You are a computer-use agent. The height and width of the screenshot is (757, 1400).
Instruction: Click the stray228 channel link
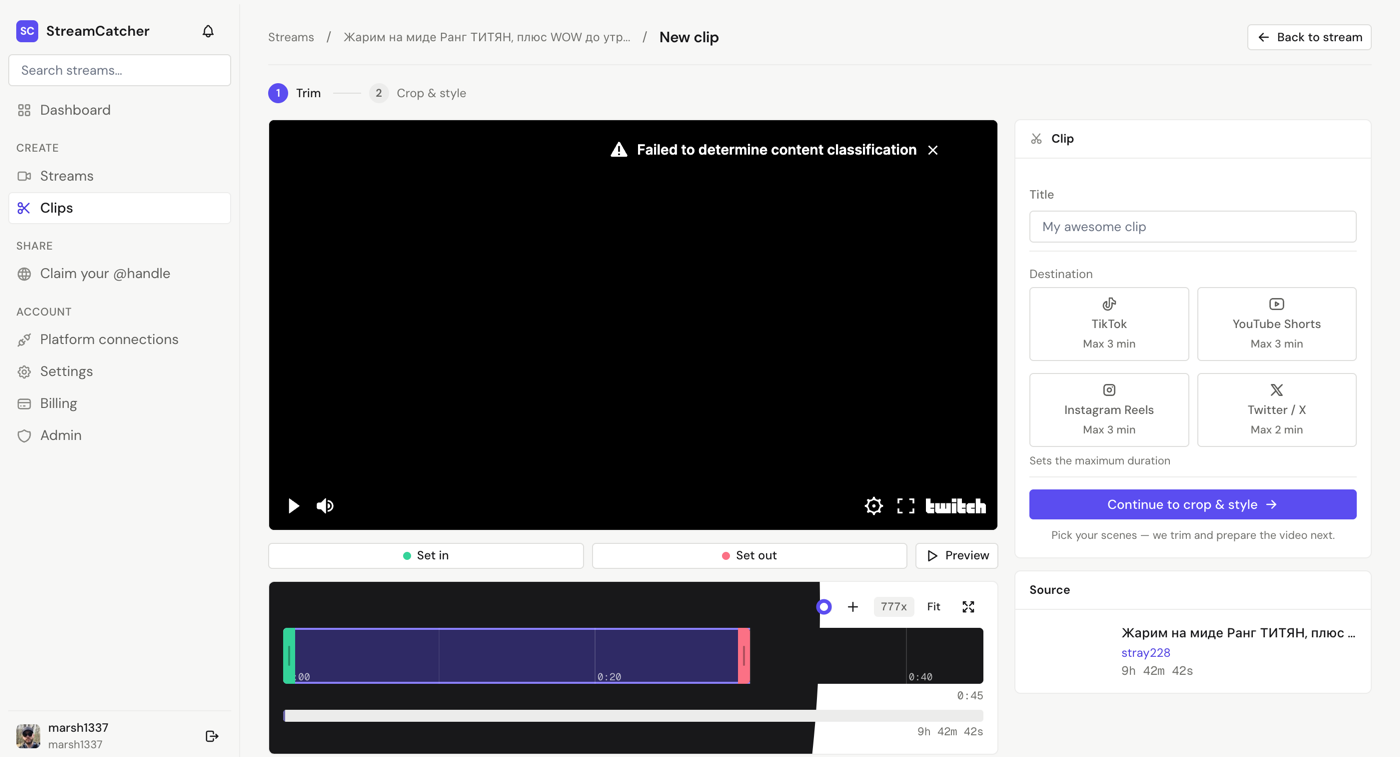pos(1146,653)
